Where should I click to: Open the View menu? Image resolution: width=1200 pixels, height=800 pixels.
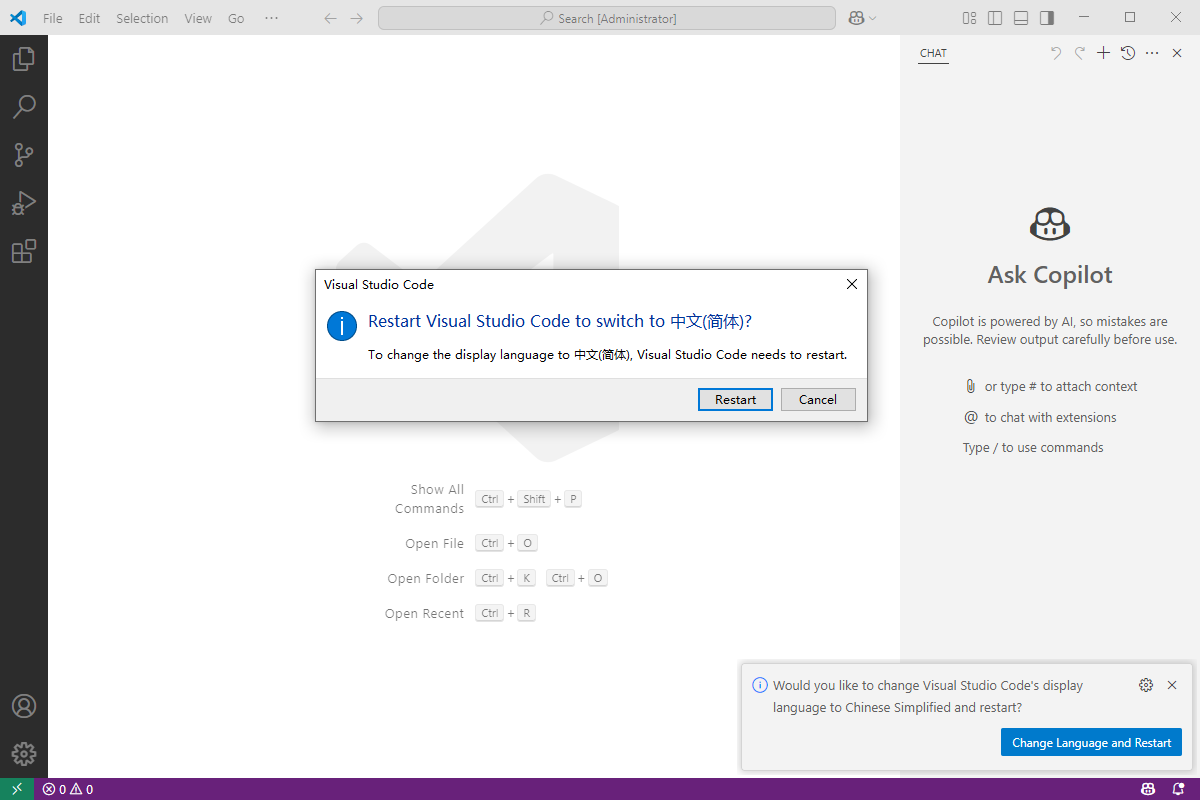(198, 18)
